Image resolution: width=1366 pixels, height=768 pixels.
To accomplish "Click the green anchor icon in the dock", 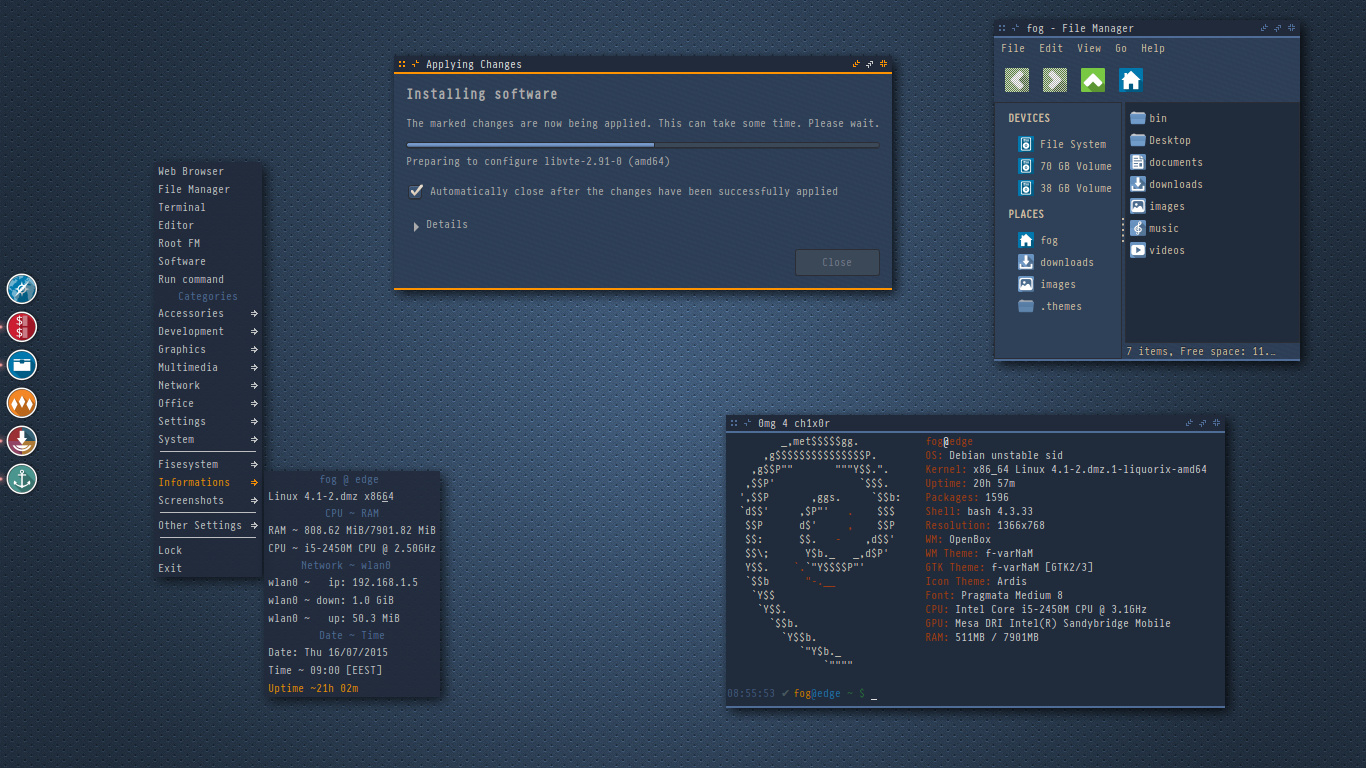I will (x=22, y=479).
